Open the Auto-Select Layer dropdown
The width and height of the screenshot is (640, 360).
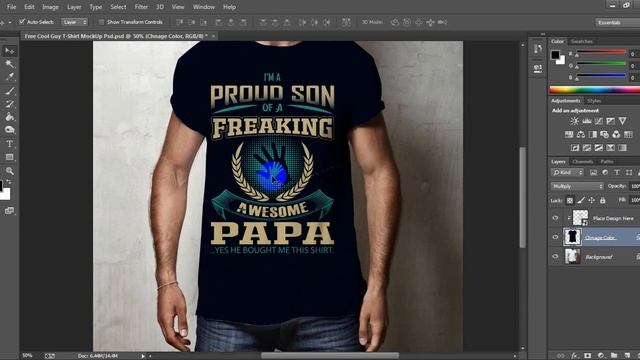click(75, 22)
